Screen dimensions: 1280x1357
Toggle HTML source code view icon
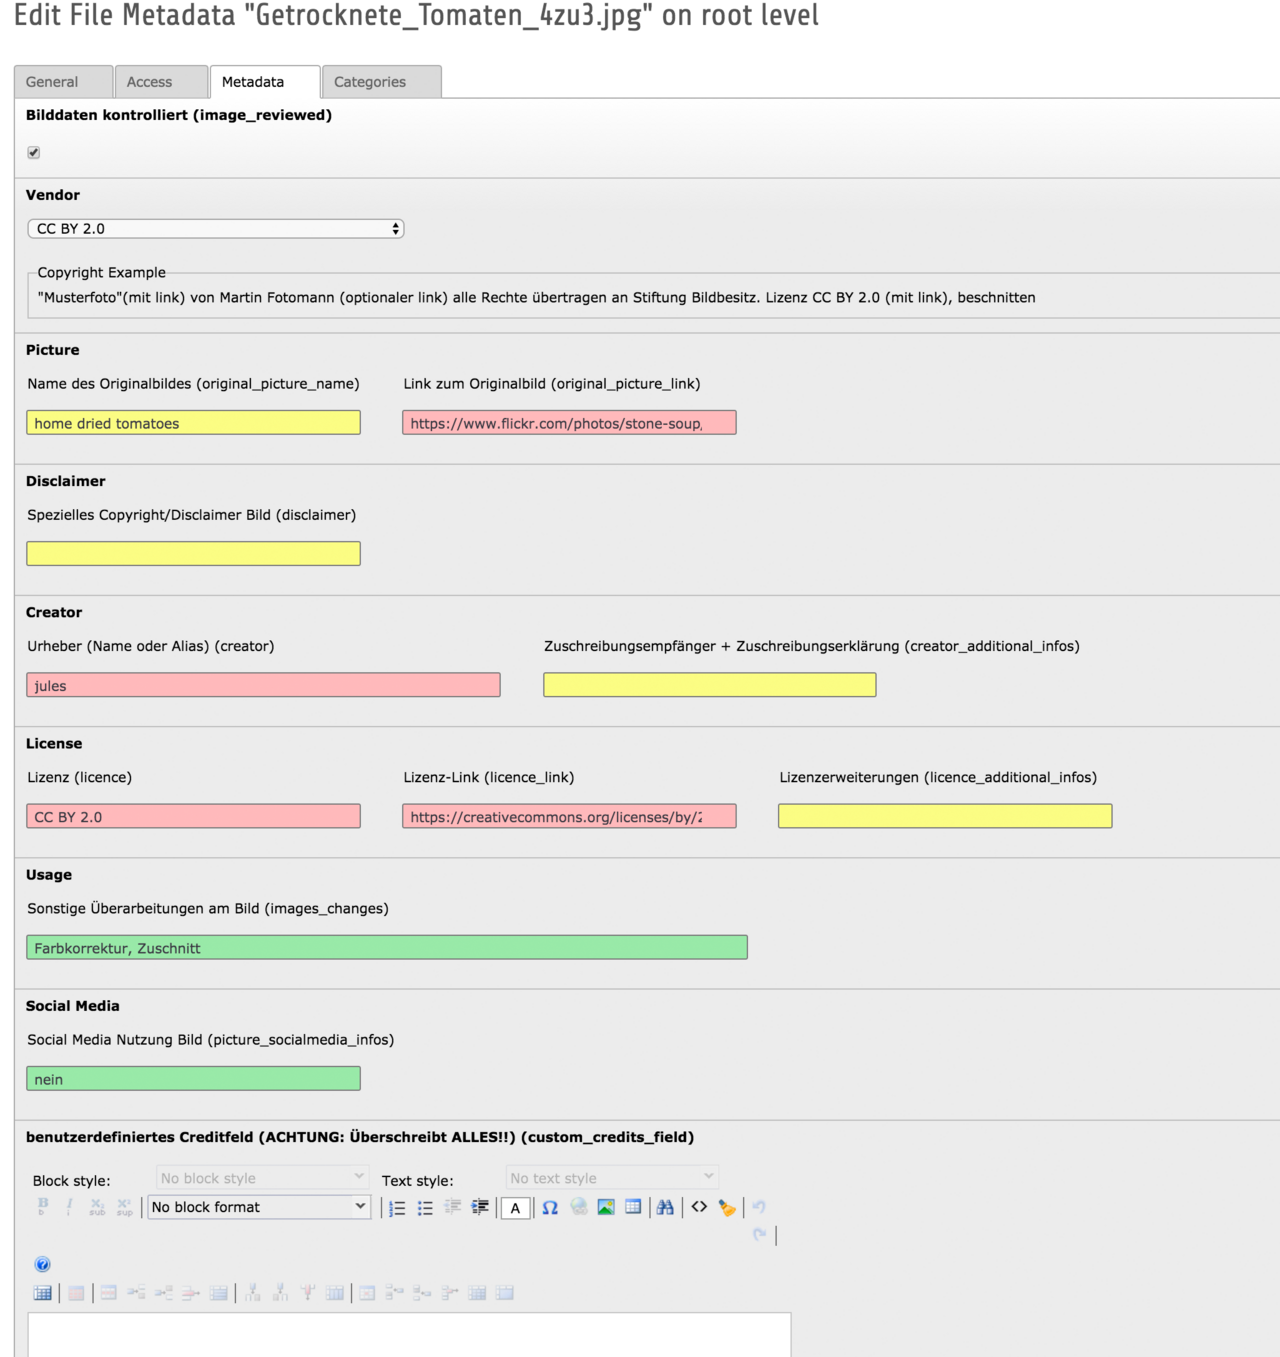point(699,1207)
